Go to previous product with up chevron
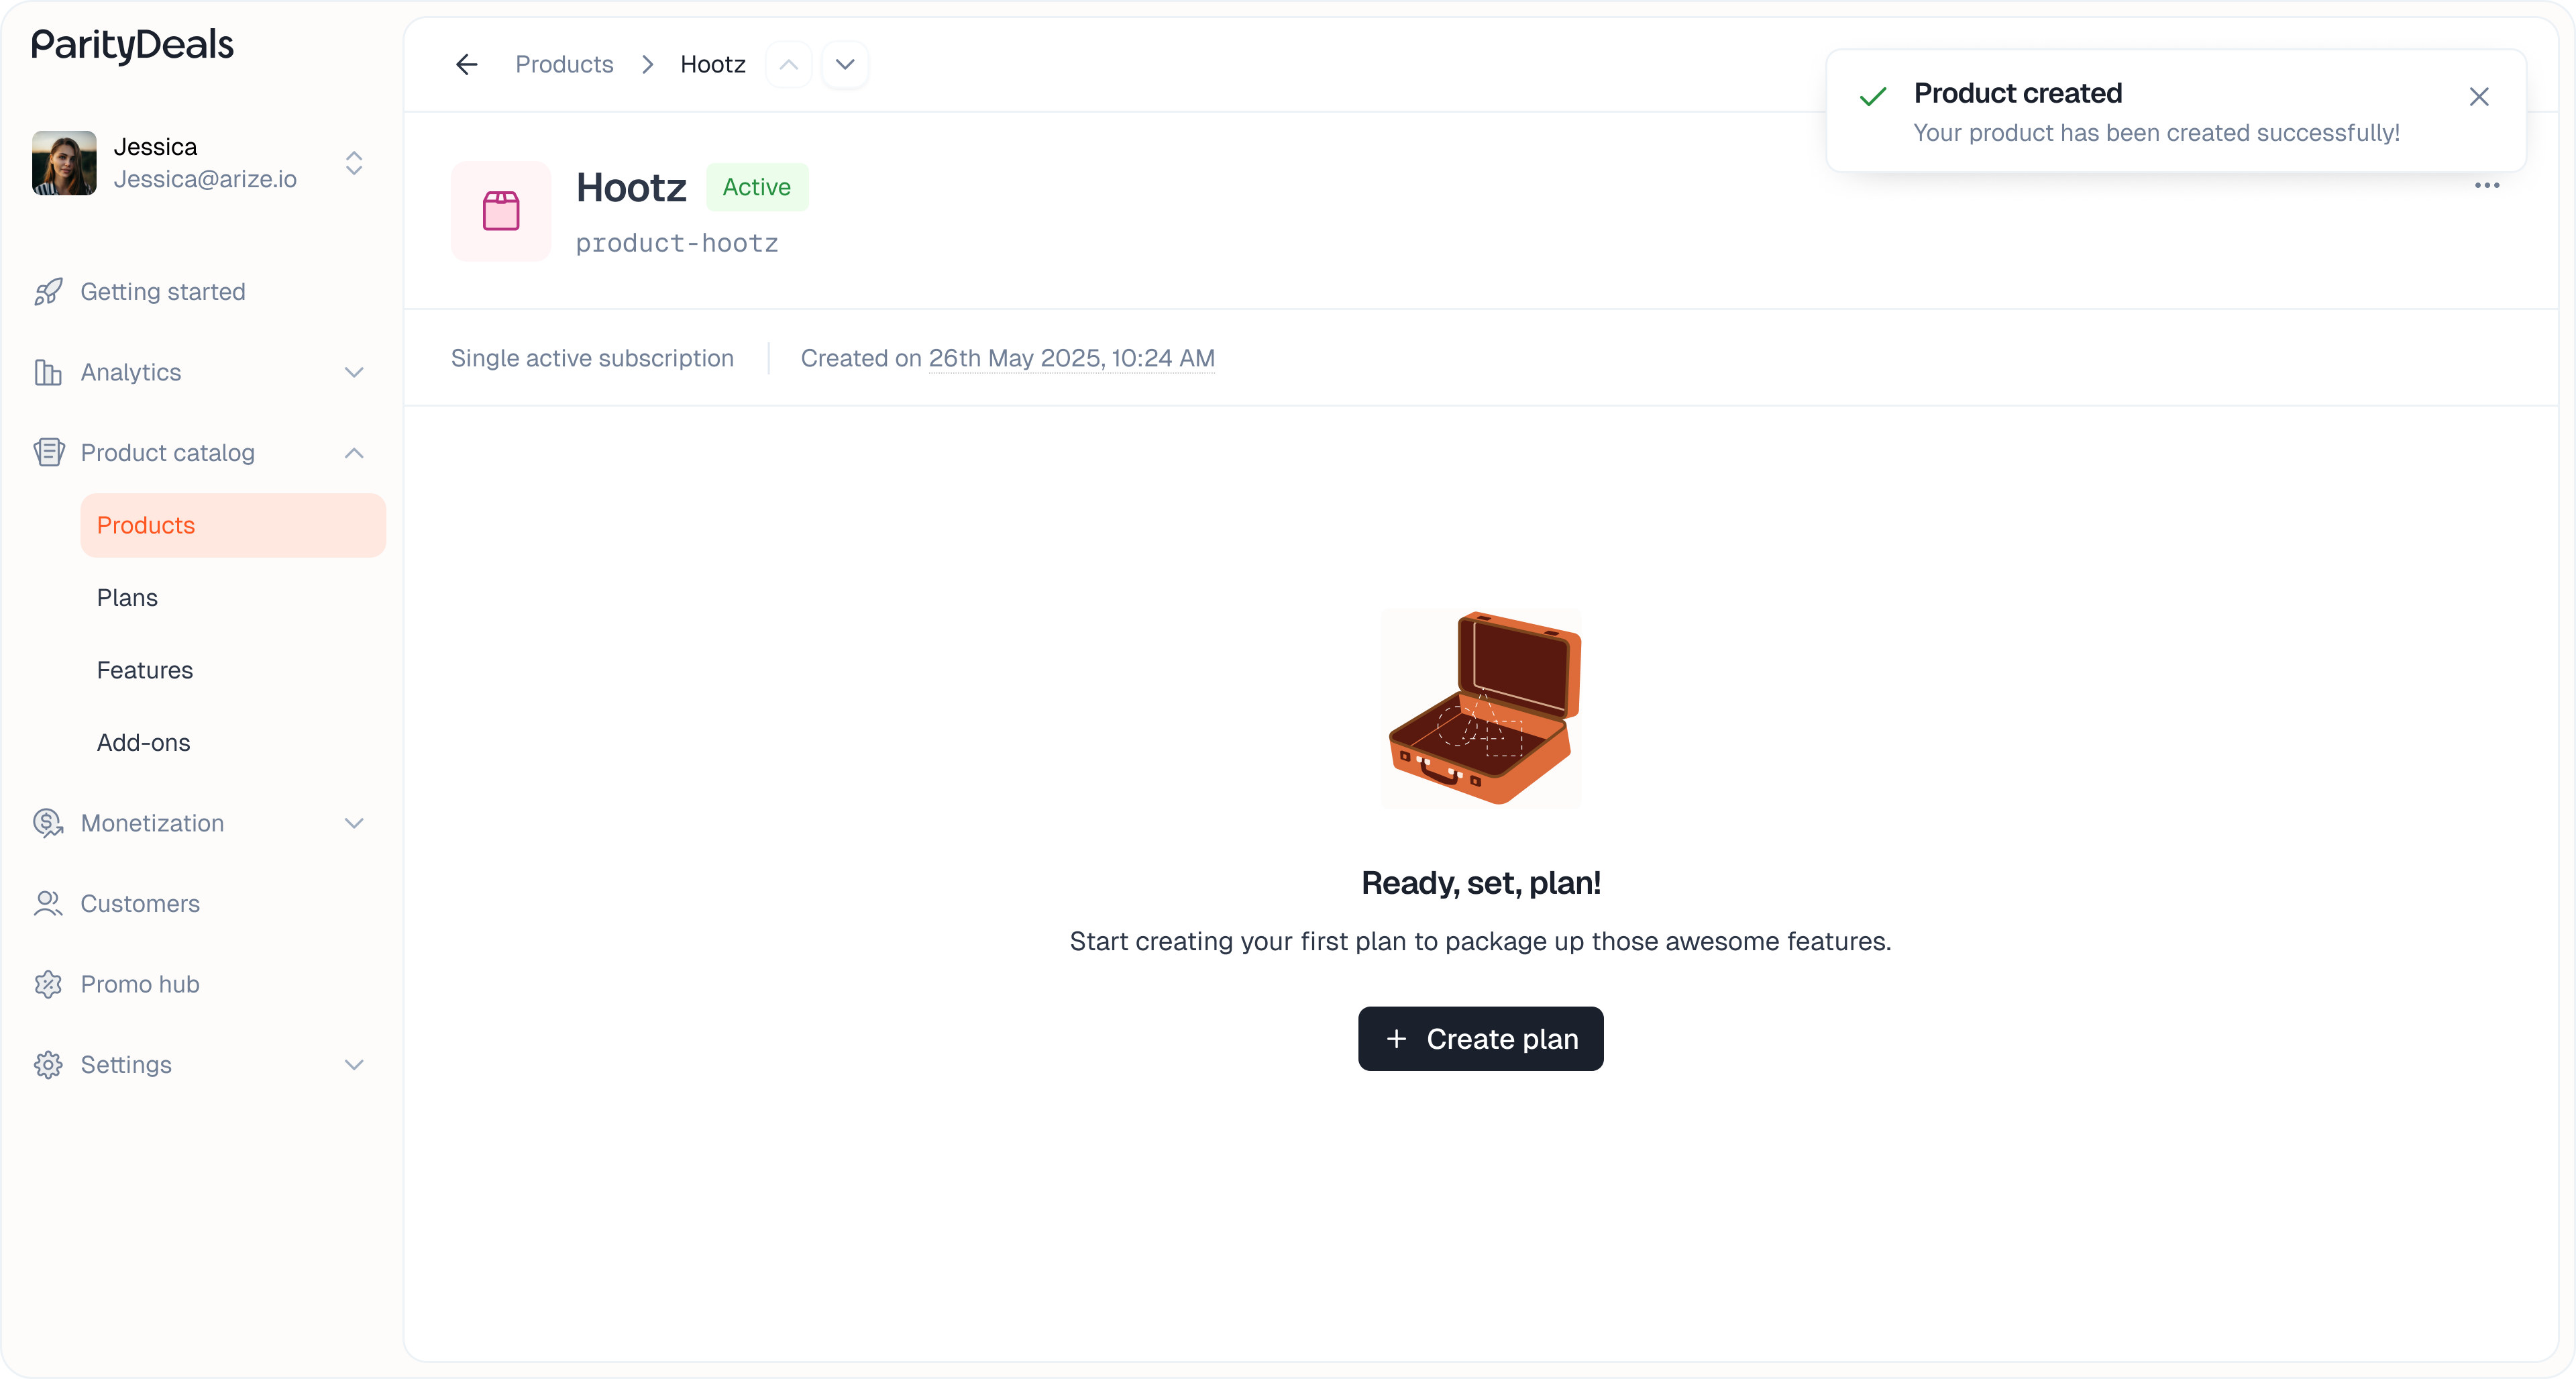The image size is (2576, 1379). pos(789,65)
